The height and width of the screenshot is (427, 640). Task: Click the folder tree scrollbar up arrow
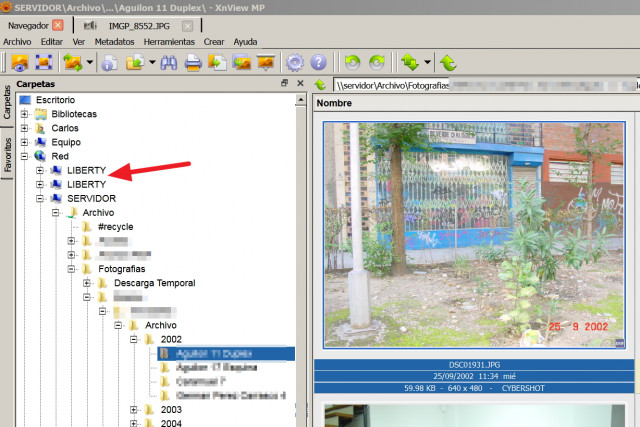pyautogui.click(x=301, y=100)
